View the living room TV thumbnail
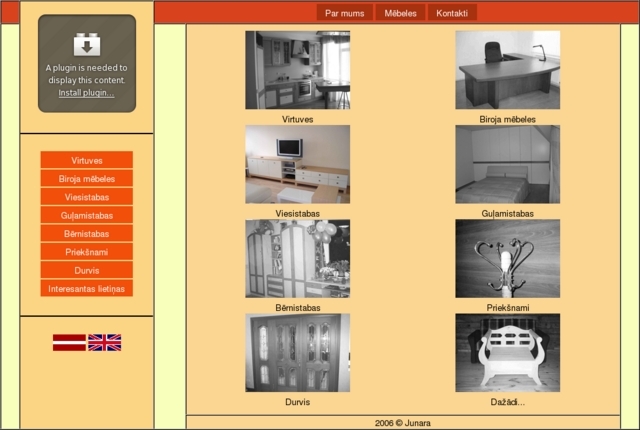The width and height of the screenshot is (640, 430). click(x=298, y=164)
